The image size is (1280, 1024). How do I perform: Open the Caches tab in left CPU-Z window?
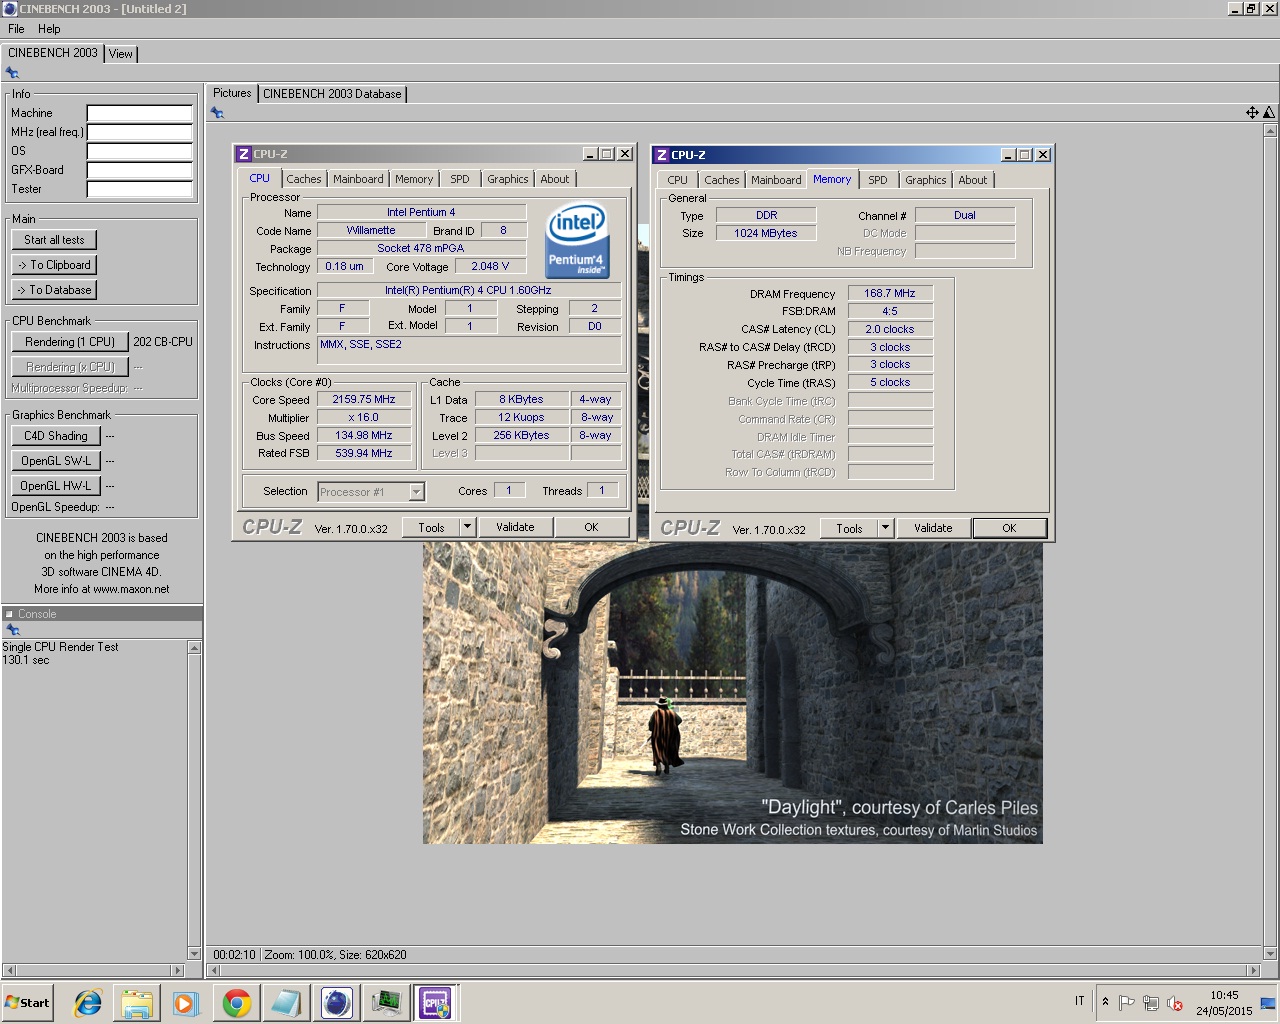[304, 179]
